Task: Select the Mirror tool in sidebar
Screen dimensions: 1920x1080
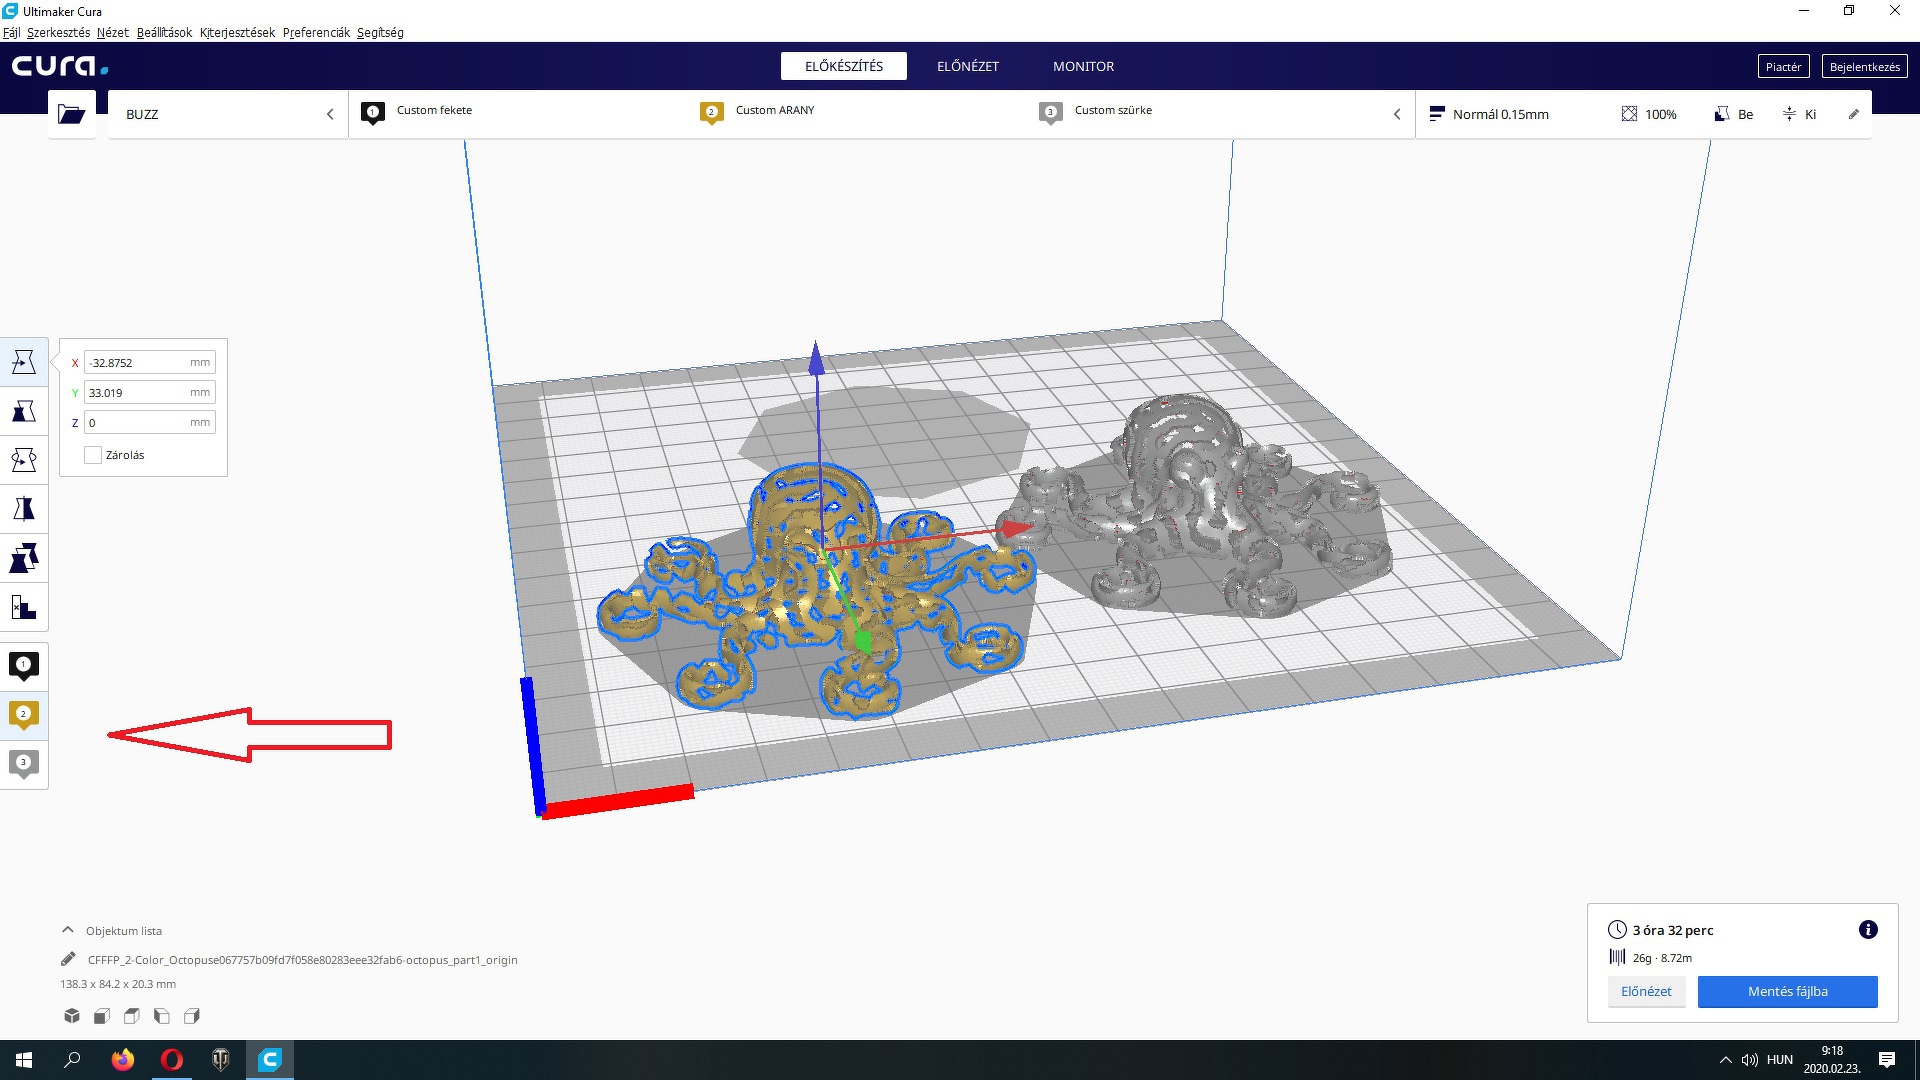Action: (24, 509)
